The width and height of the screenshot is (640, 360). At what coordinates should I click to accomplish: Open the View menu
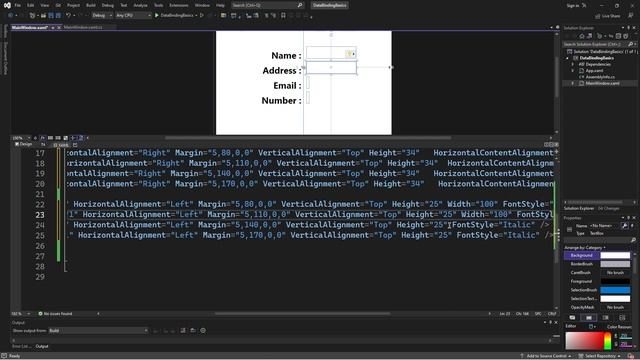[x=44, y=5]
